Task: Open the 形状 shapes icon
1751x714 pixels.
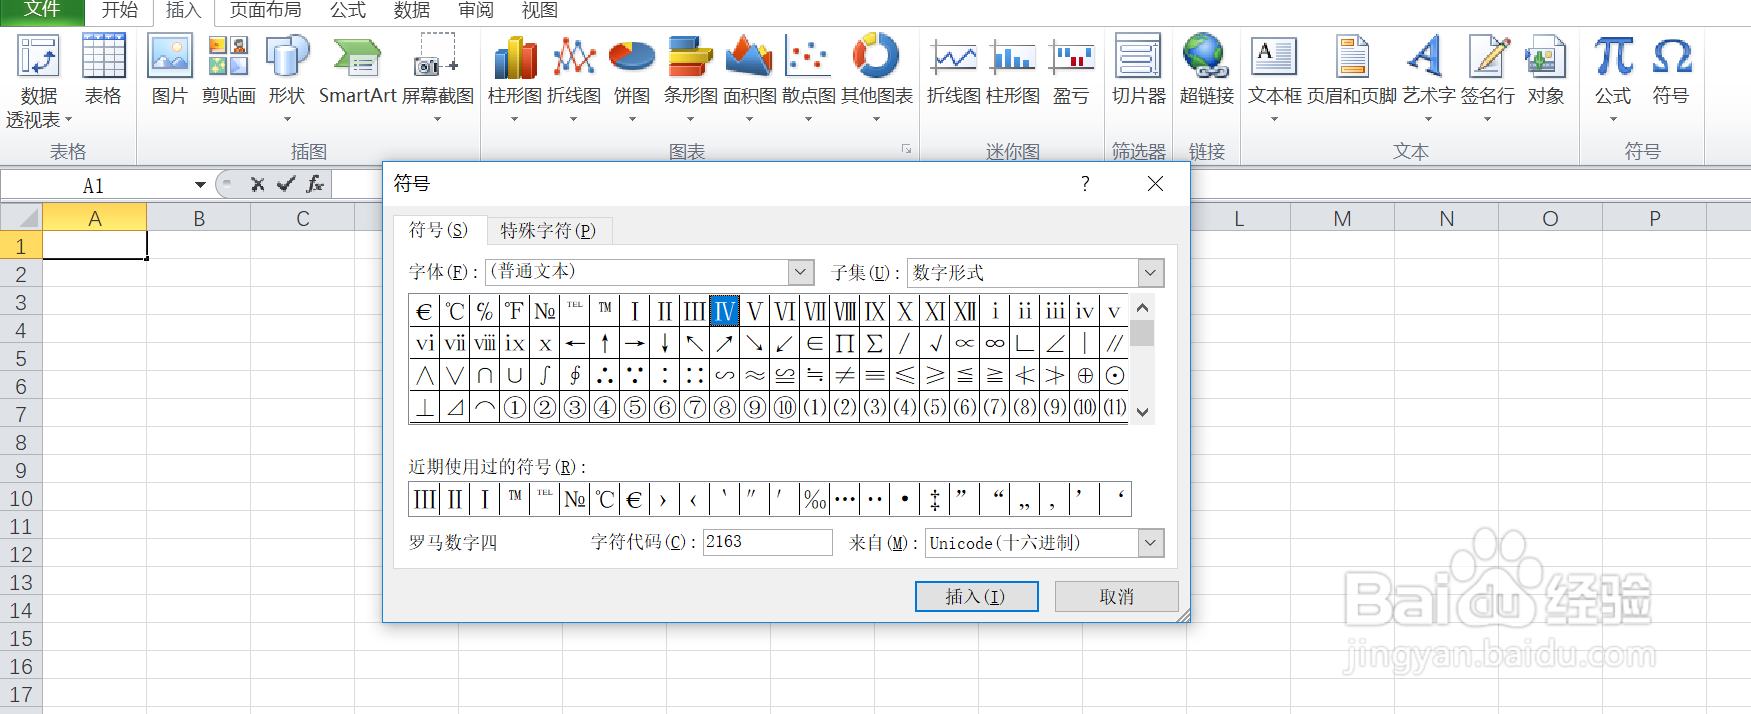Action: coord(287,57)
